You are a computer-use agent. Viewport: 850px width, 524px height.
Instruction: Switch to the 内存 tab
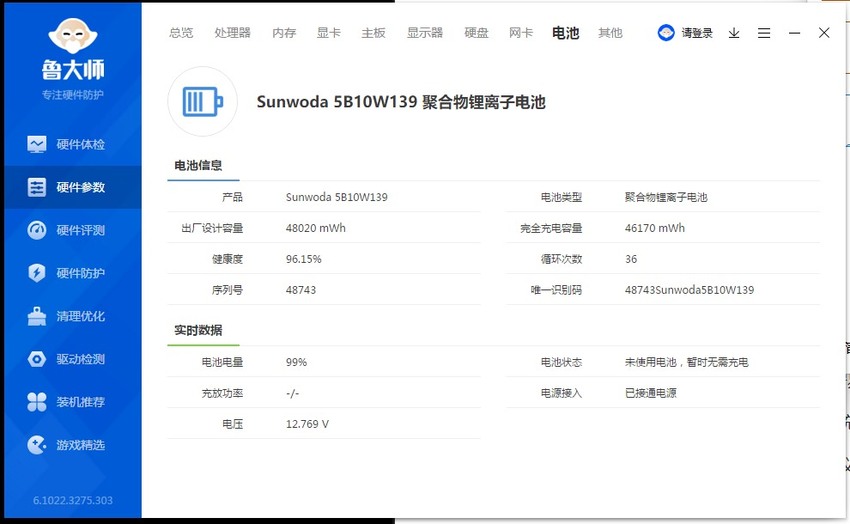(x=284, y=33)
